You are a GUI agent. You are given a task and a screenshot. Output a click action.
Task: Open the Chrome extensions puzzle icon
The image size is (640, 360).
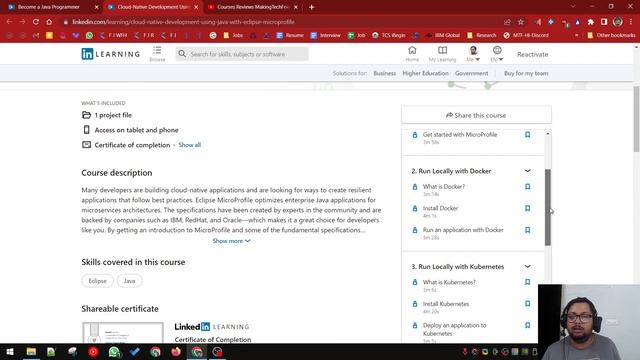591,22
